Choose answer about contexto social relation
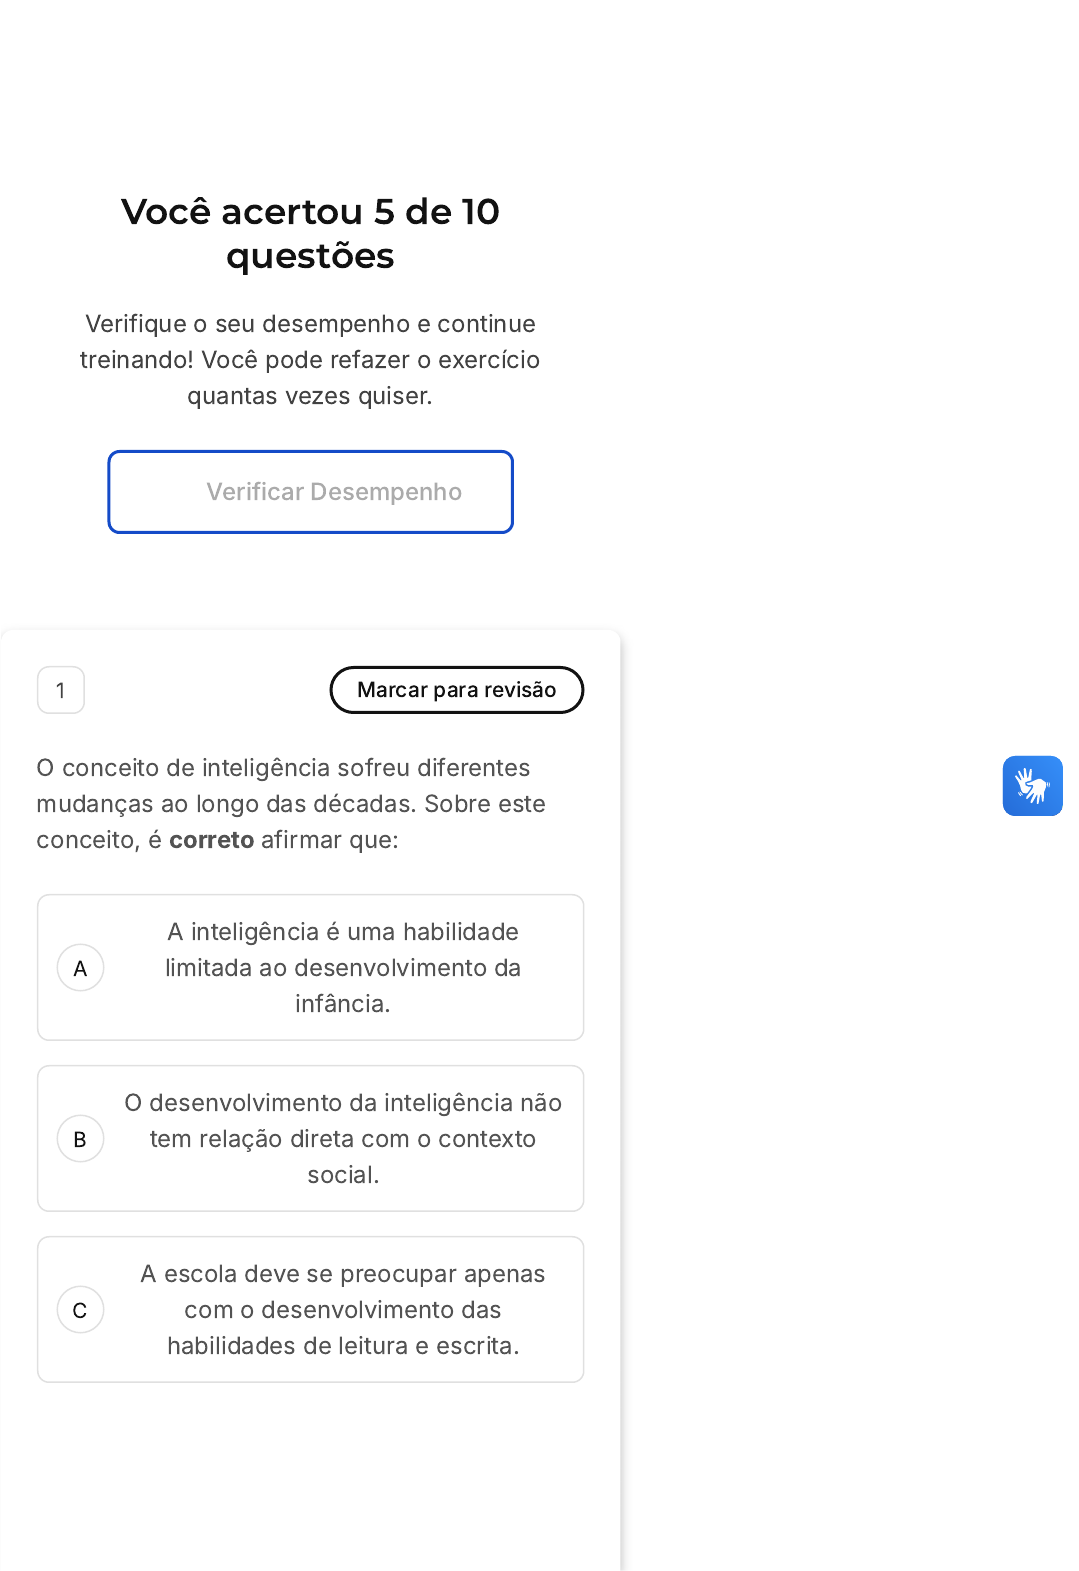The width and height of the screenshot is (1079, 1571). pos(343,1139)
